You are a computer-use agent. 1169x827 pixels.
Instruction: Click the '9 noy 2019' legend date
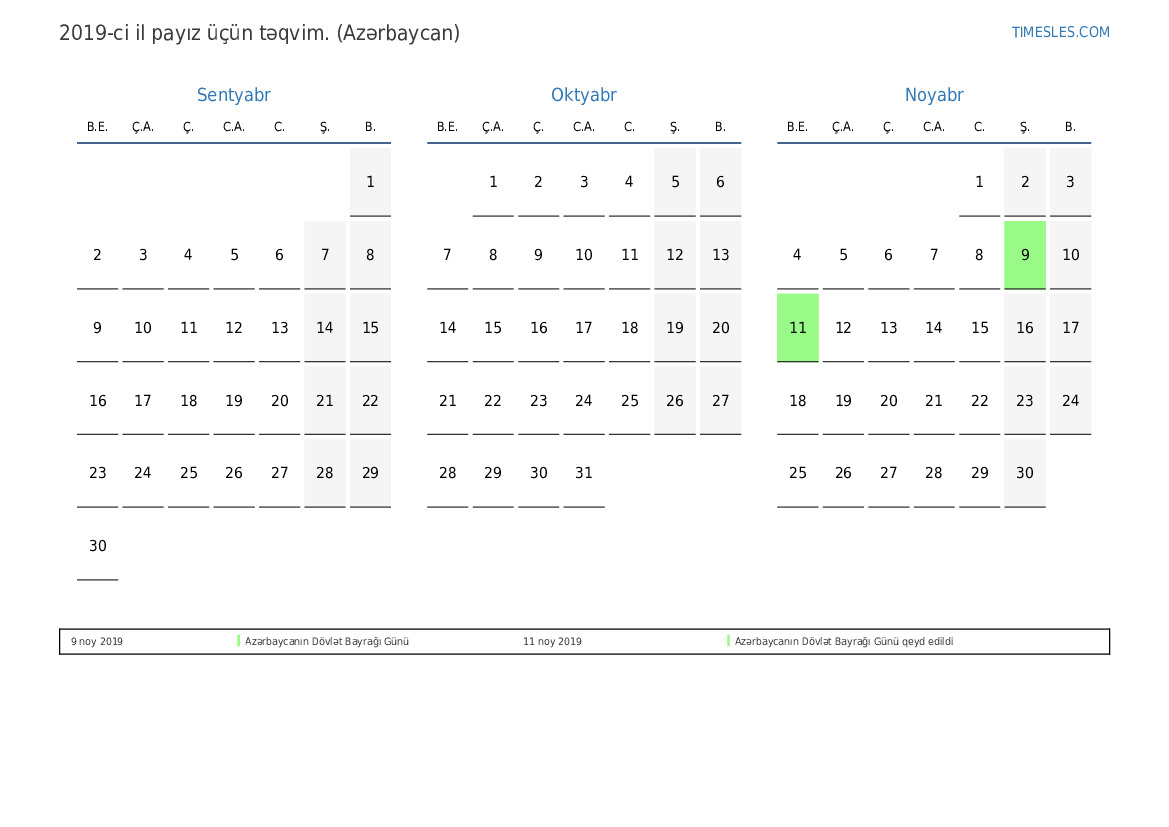[x=97, y=642]
